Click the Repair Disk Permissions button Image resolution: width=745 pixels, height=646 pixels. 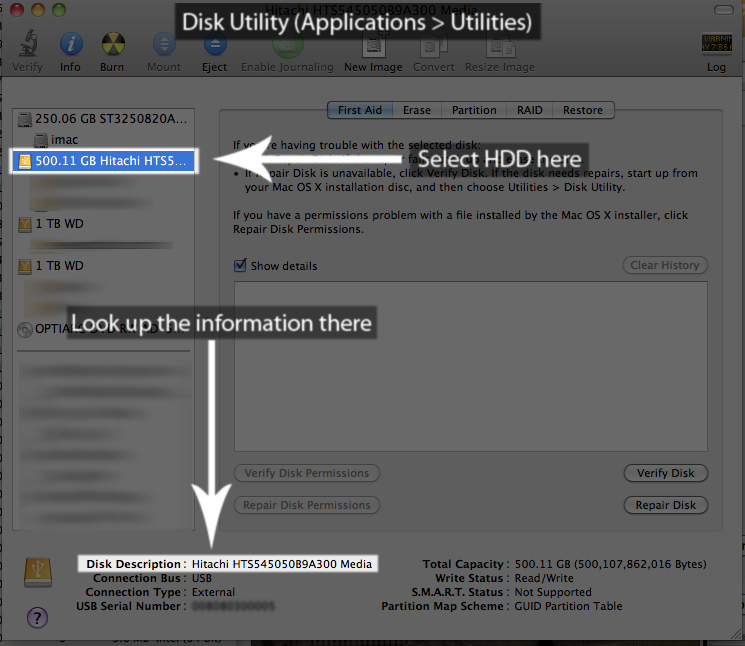pyautogui.click(x=307, y=505)
